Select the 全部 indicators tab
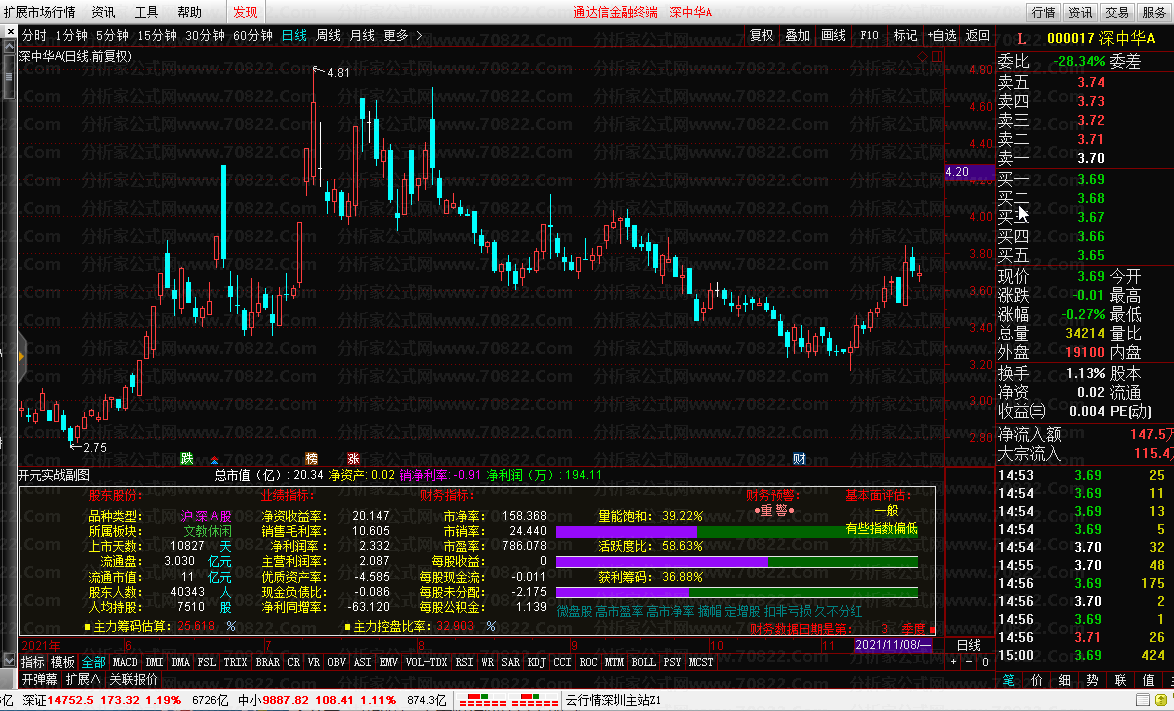Viewport: 1174px width, 711px height. click(94, 662)
